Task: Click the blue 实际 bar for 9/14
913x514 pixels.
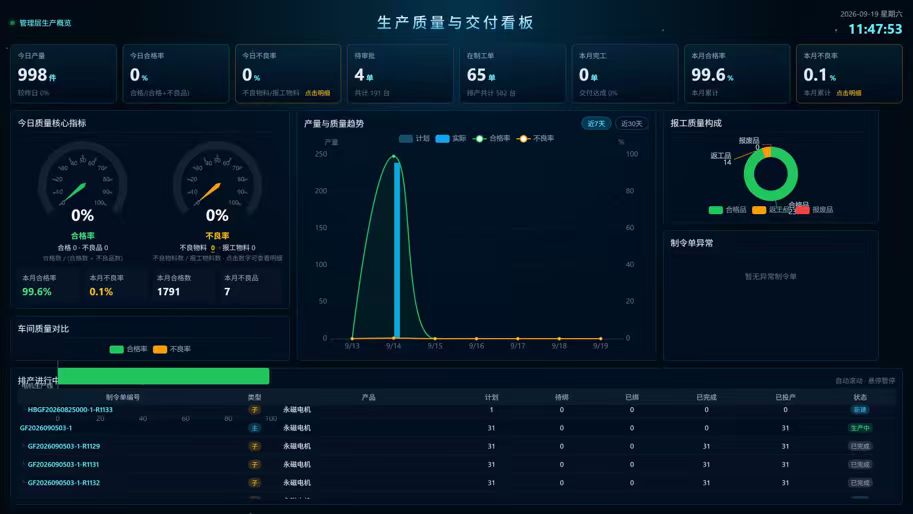Action: click(397, 250)
